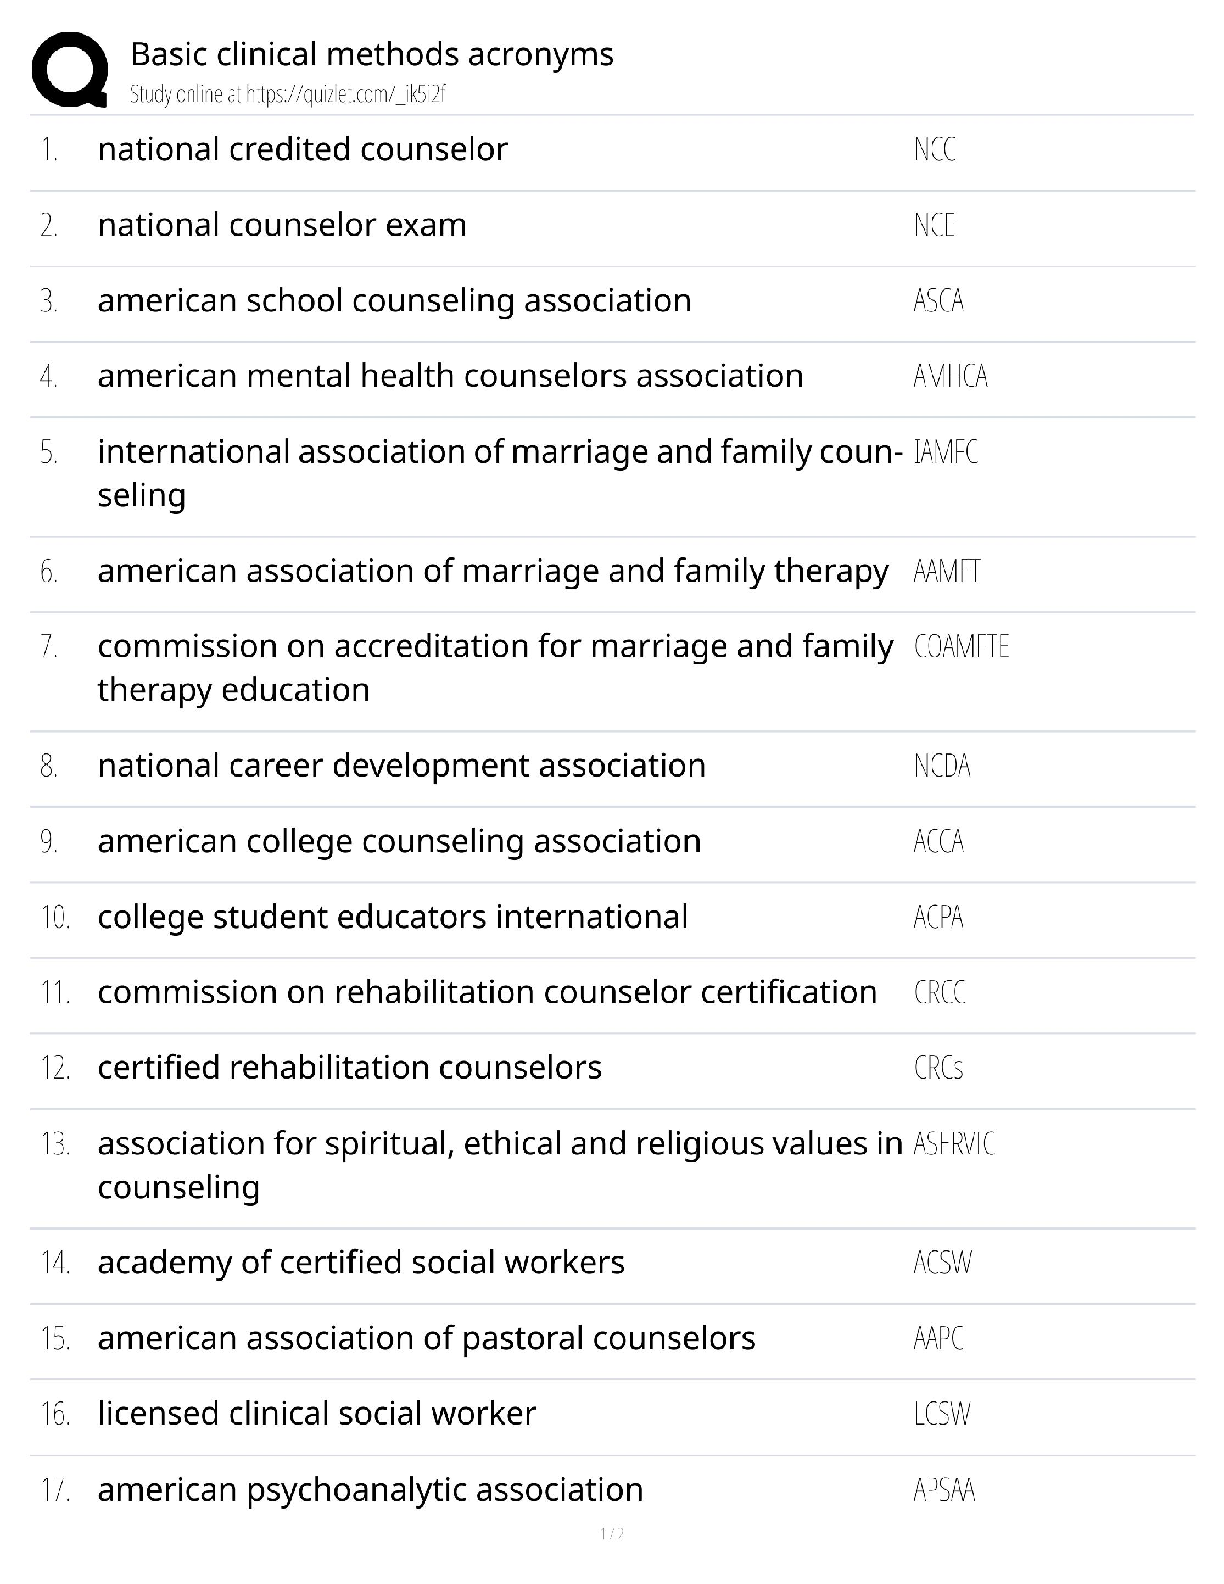Click the ACCA acronym definition
1224x1584 pixels.
[938, 841]
